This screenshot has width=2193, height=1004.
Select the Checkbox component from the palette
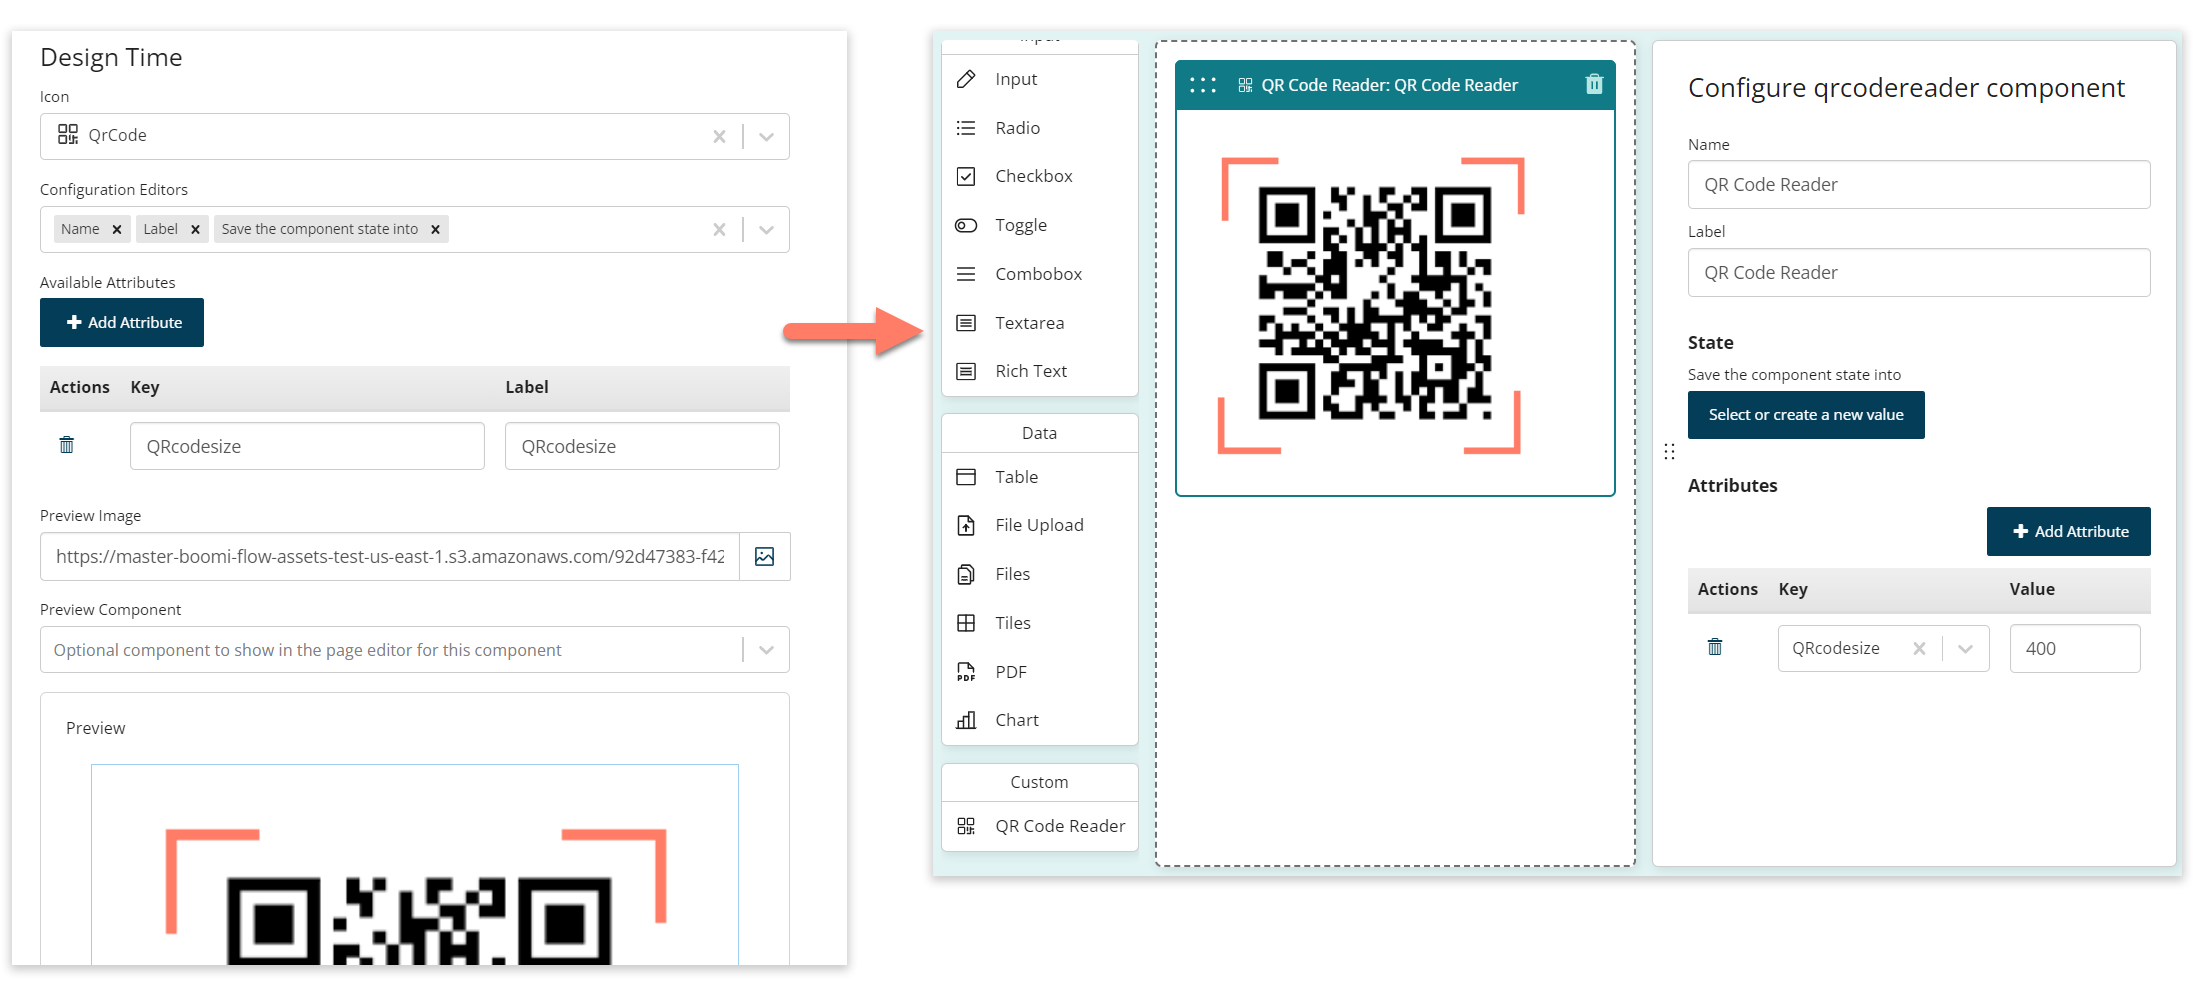pyautogui.click(x=1033, y=176)
